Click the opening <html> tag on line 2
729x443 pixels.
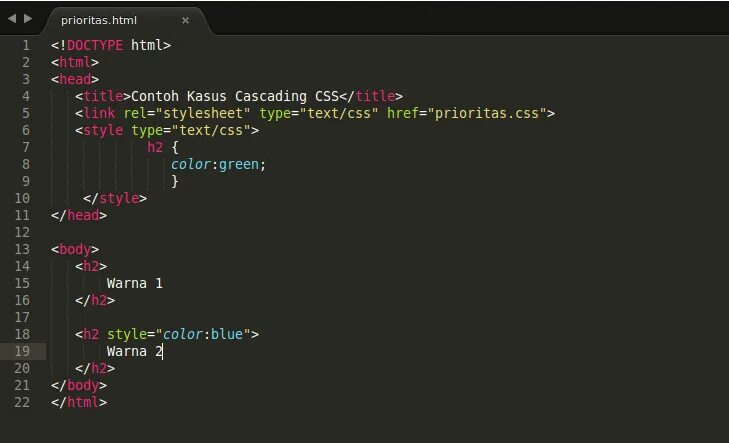pyautogui.click(x=75, y=62)
